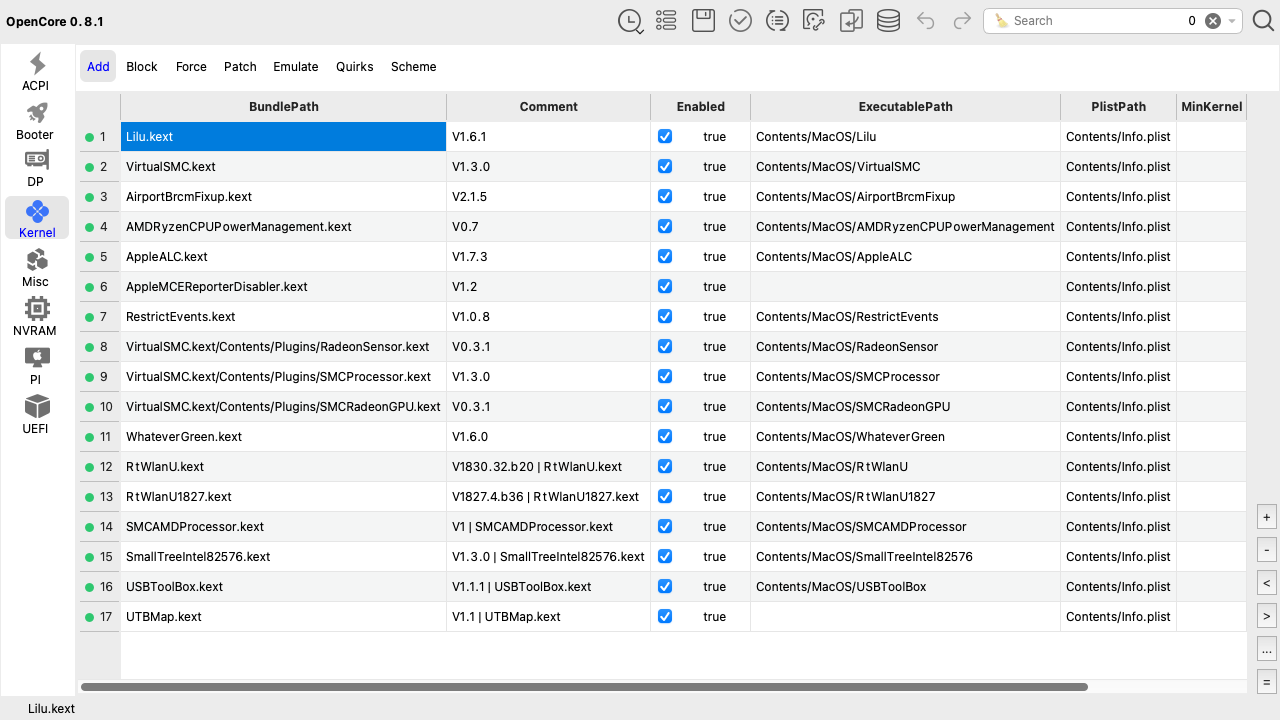Screen dimensions: 1280x720
Task: Open the UEFI section in sidebar
Action: (36, 414)
